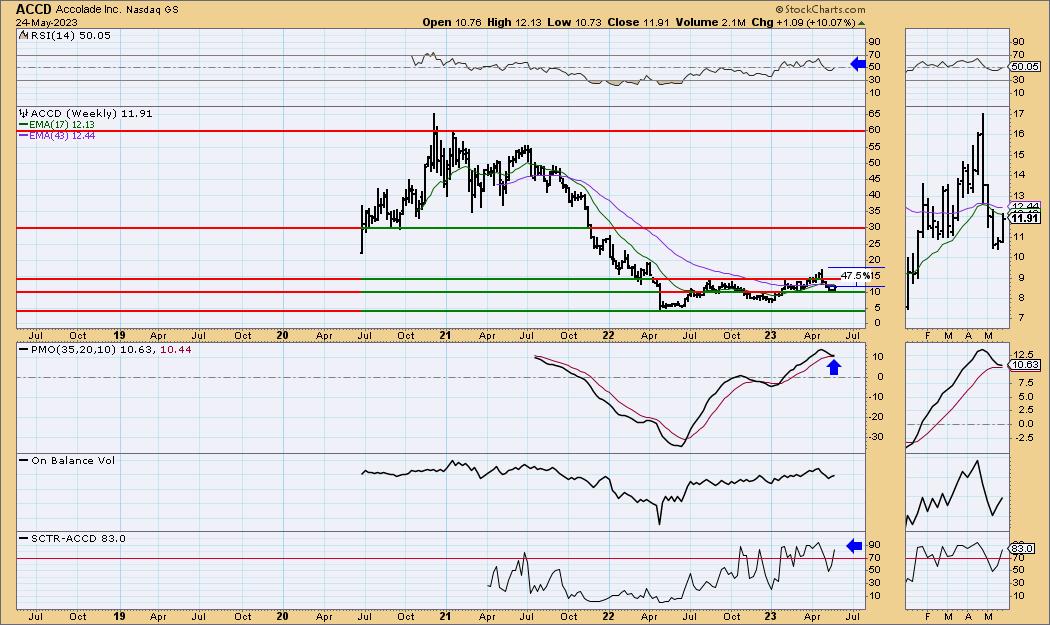Click the StockCharts.com copyright label
Image resolution: width=1050 pixels, height=625 pixels.
pyautogui.click(x=820, y=9)
